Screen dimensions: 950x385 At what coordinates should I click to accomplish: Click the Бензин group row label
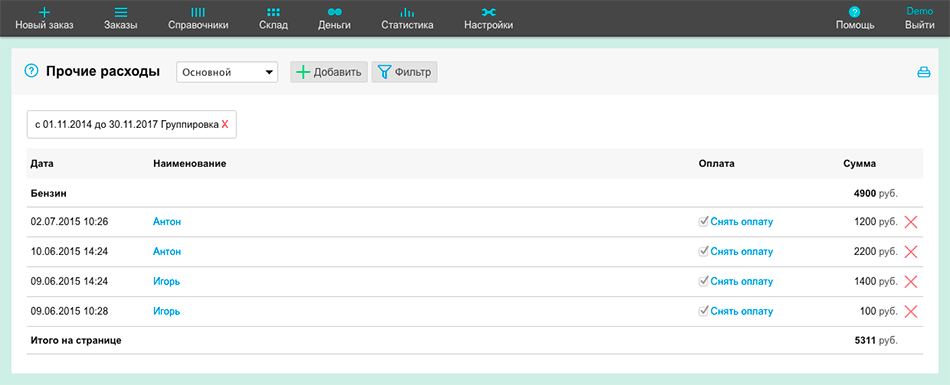[48, 194]
